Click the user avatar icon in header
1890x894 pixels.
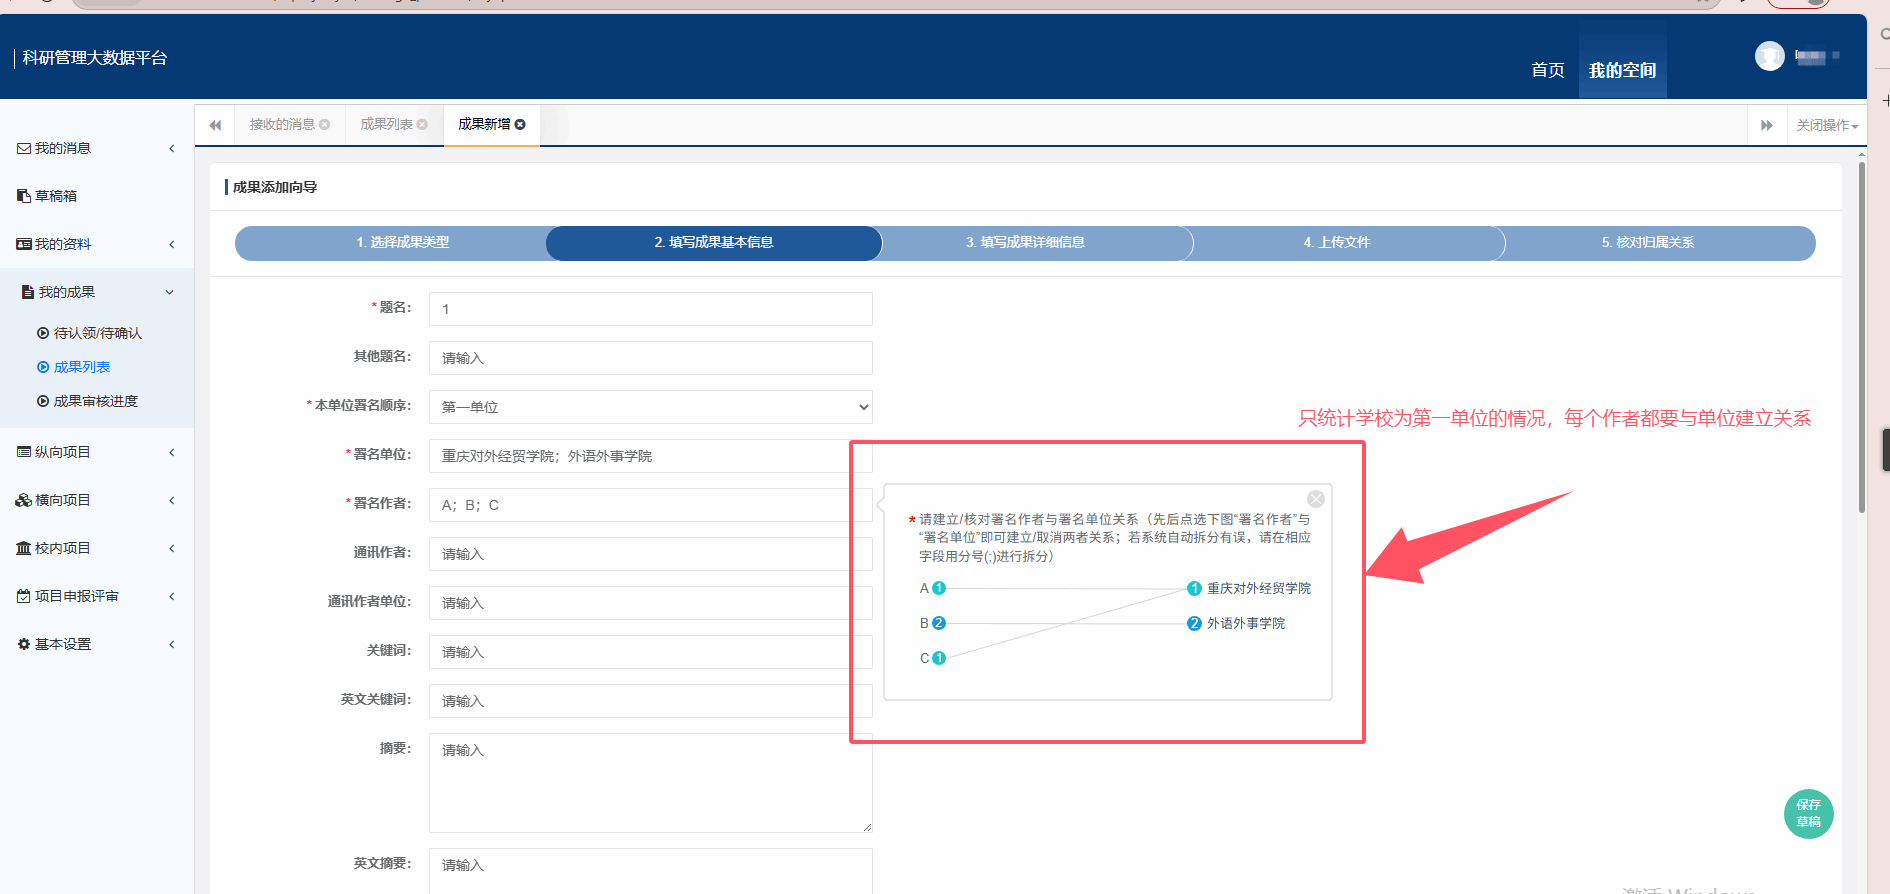coord(1769,56)
